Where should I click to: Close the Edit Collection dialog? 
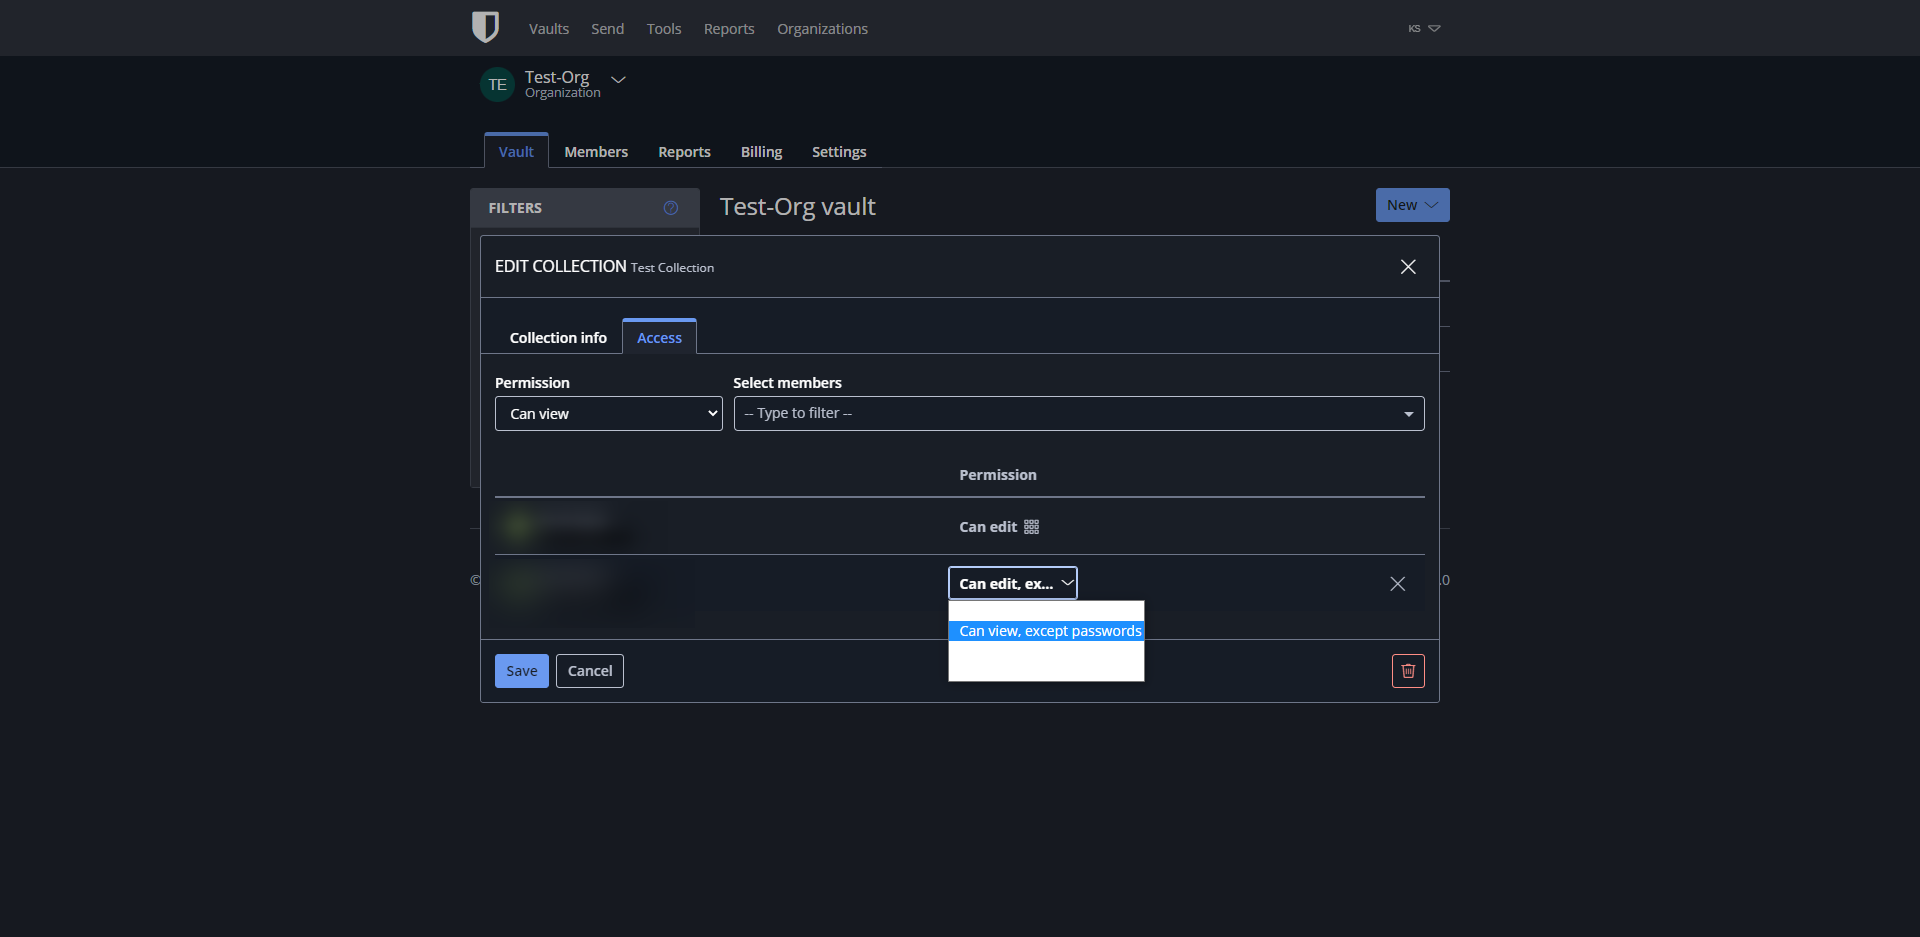[x=1407, y=266]
